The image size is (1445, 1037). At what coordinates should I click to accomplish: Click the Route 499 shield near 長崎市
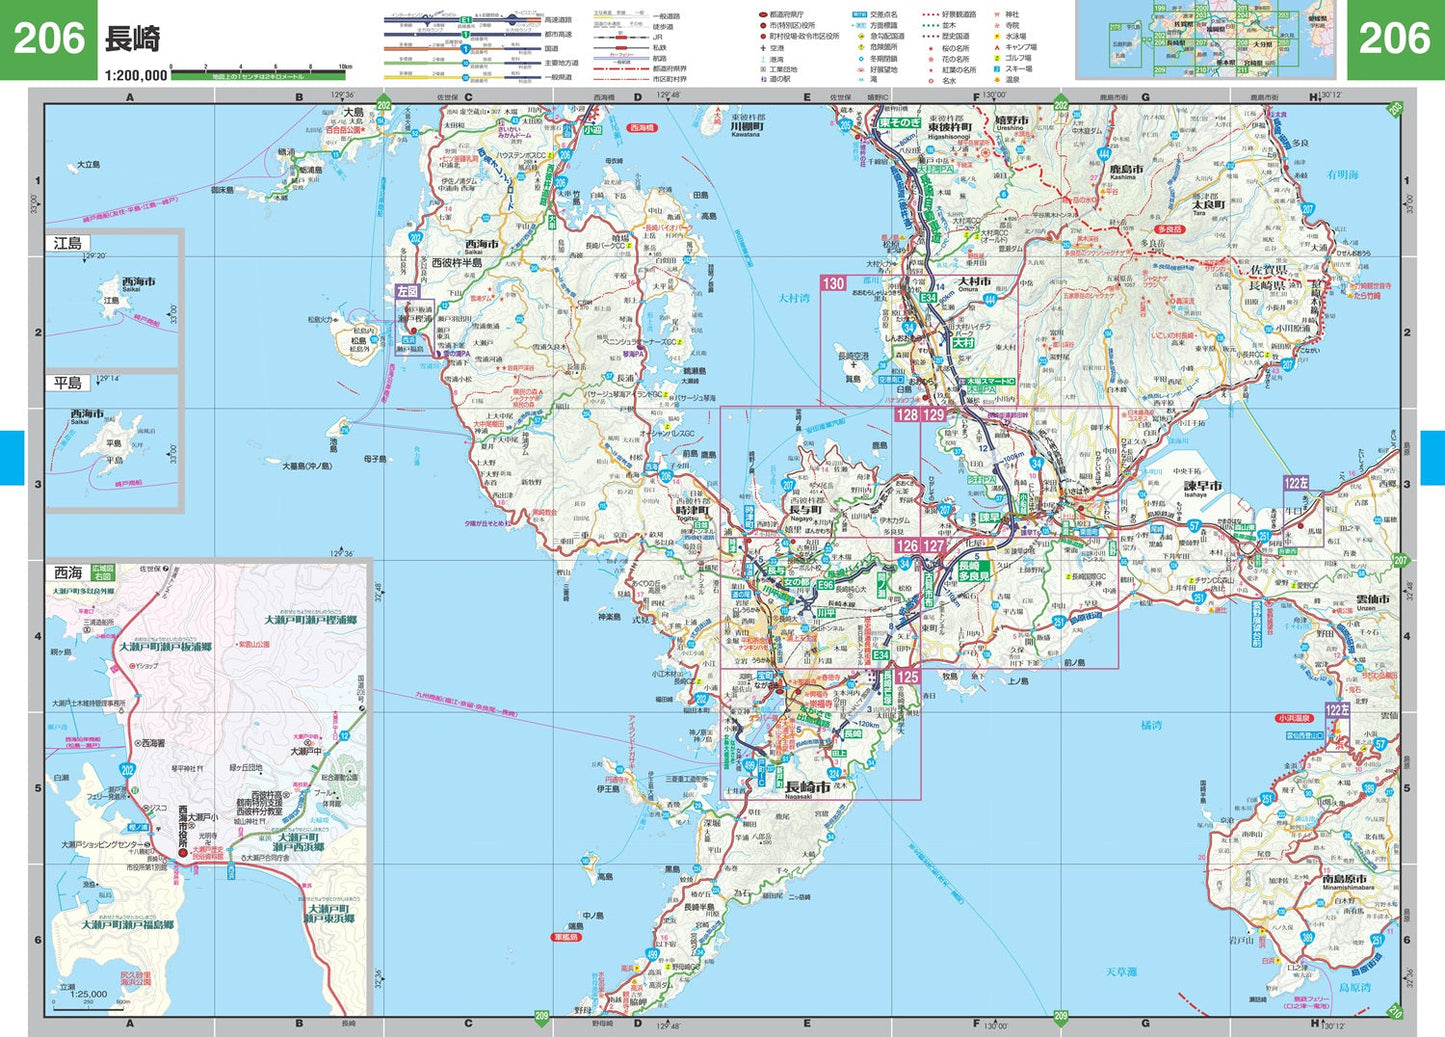[751, 765]
